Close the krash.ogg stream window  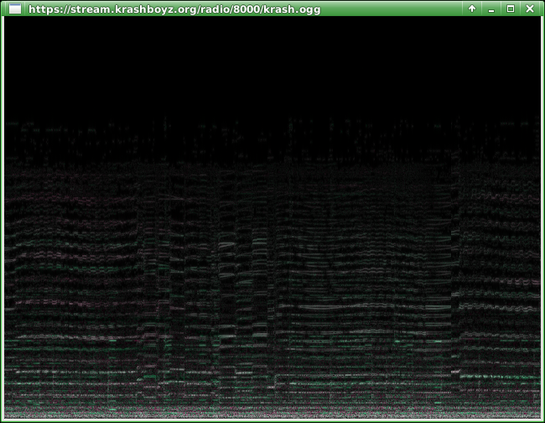click(530, 9)
